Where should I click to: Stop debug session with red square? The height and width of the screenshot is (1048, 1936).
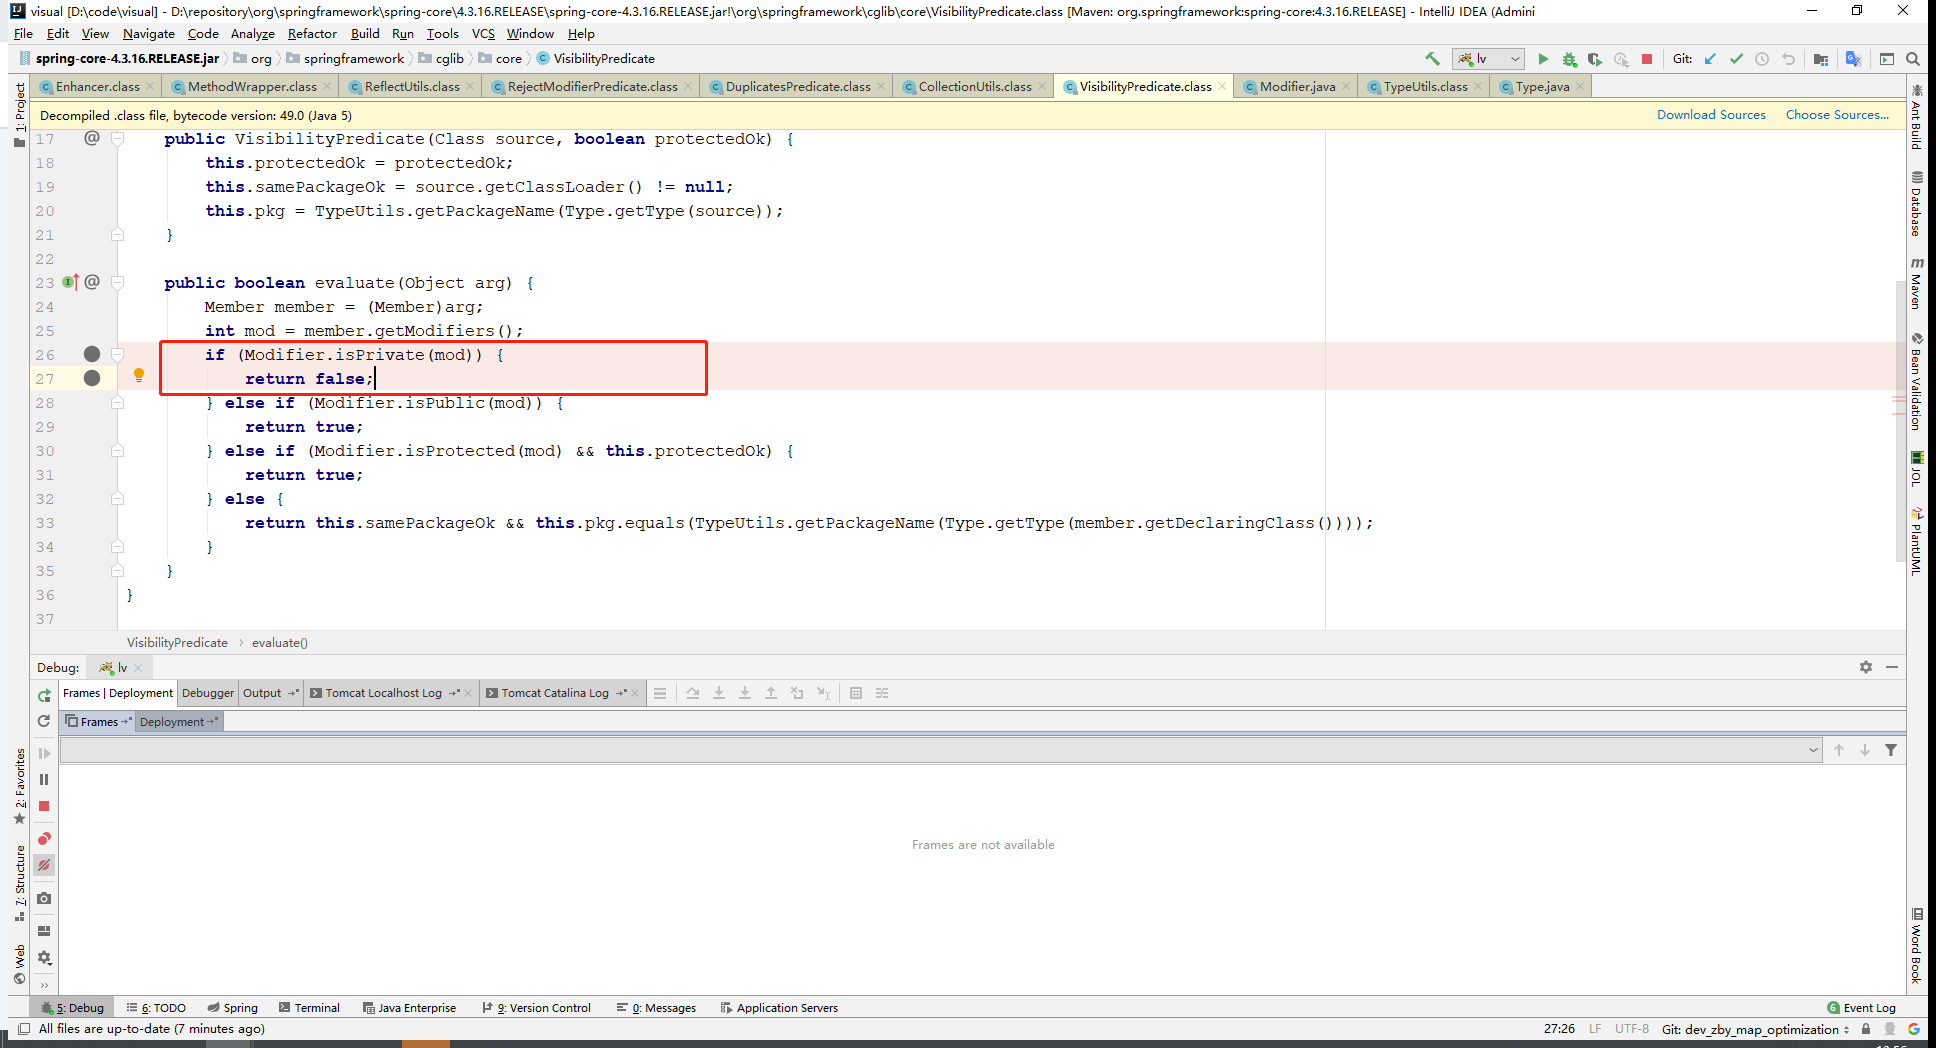[44, 806]
